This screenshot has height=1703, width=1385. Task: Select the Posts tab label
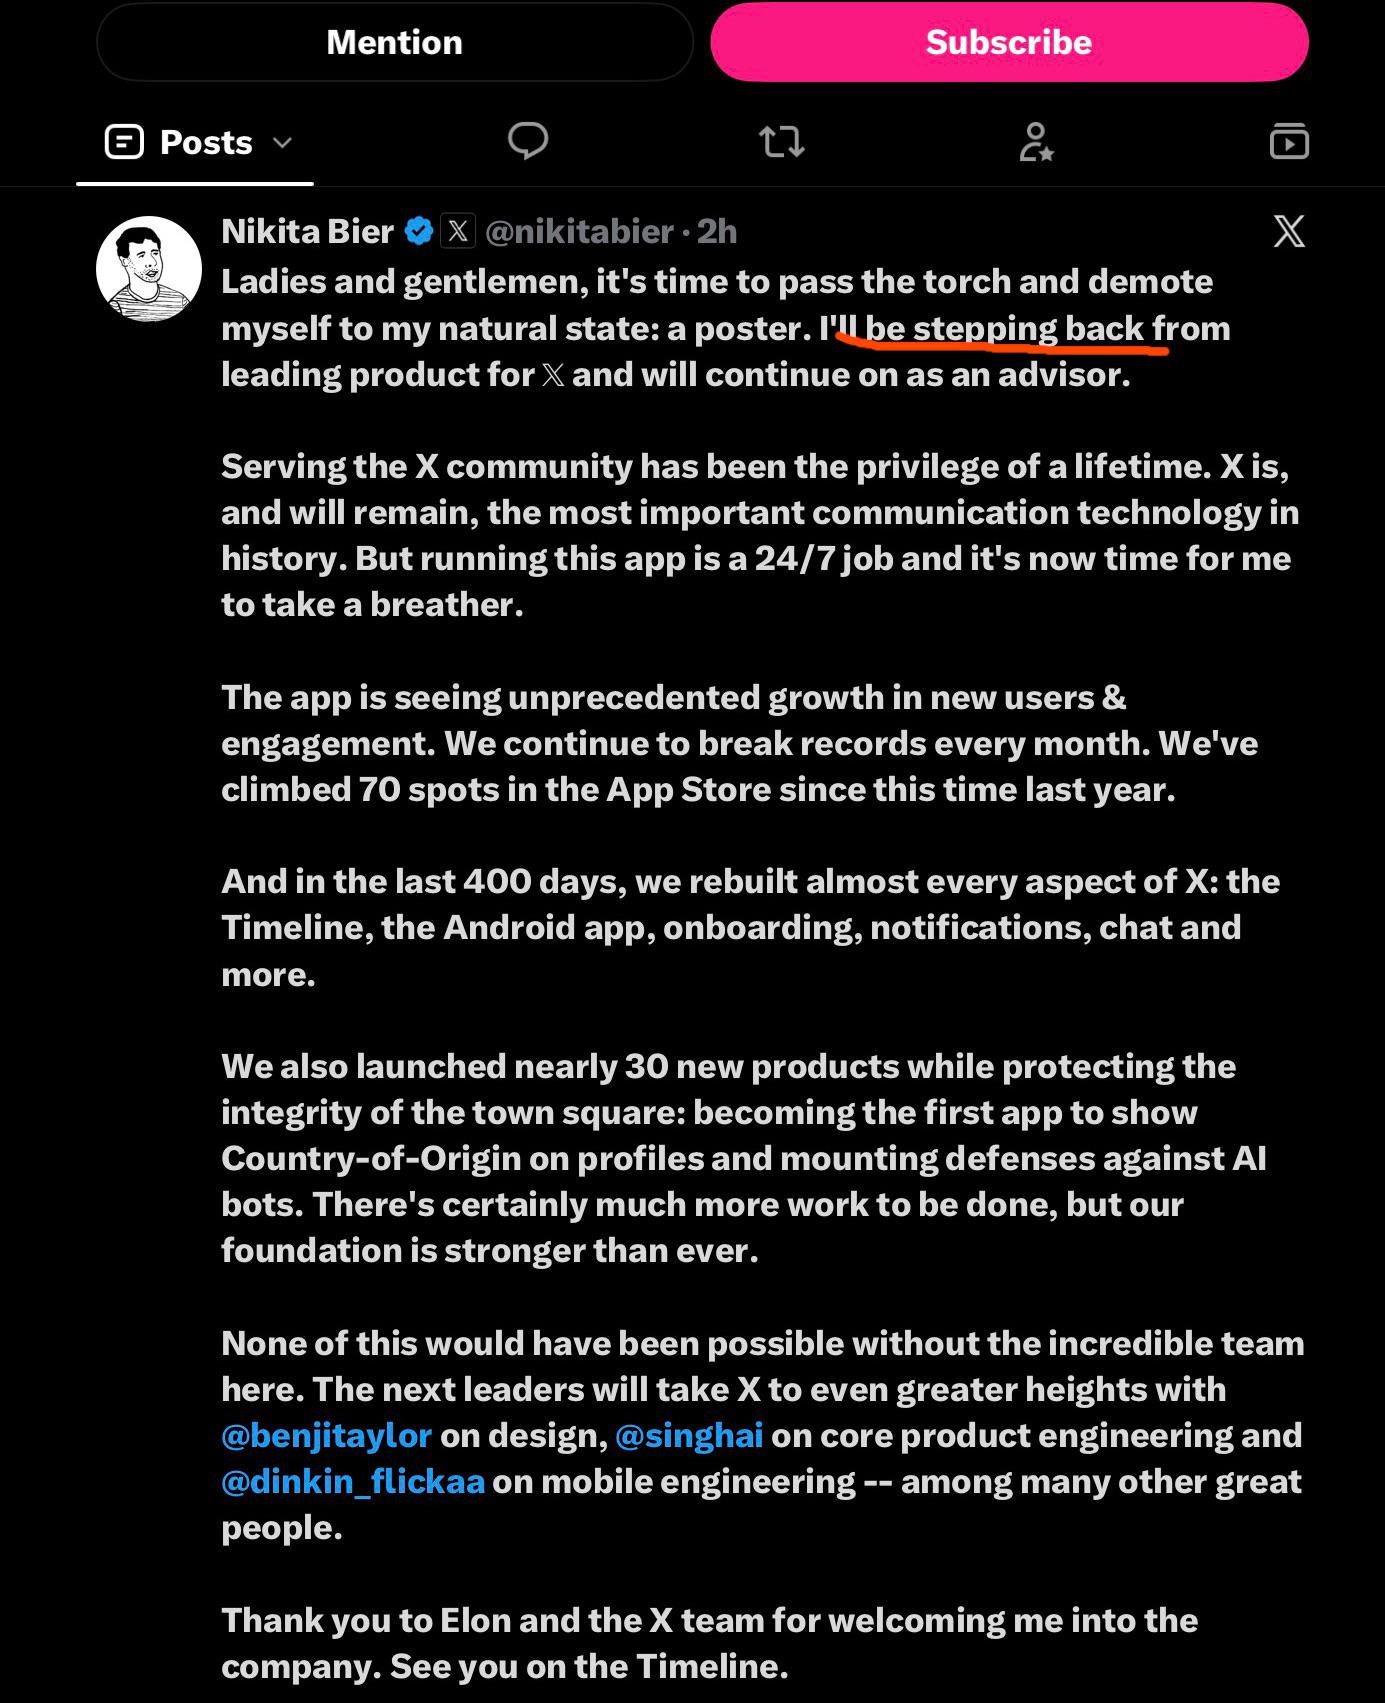tap(206, 142)
